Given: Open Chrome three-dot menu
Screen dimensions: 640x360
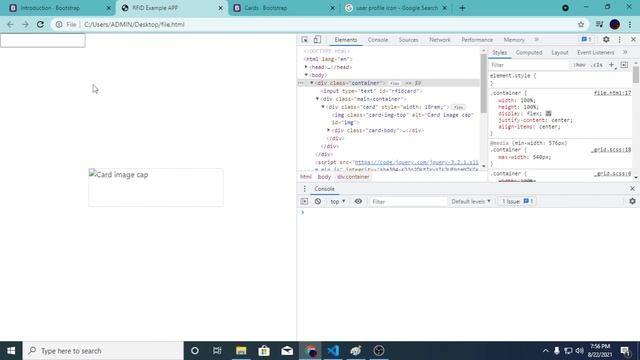Looking at the screenshot, I should click(630, 24).
